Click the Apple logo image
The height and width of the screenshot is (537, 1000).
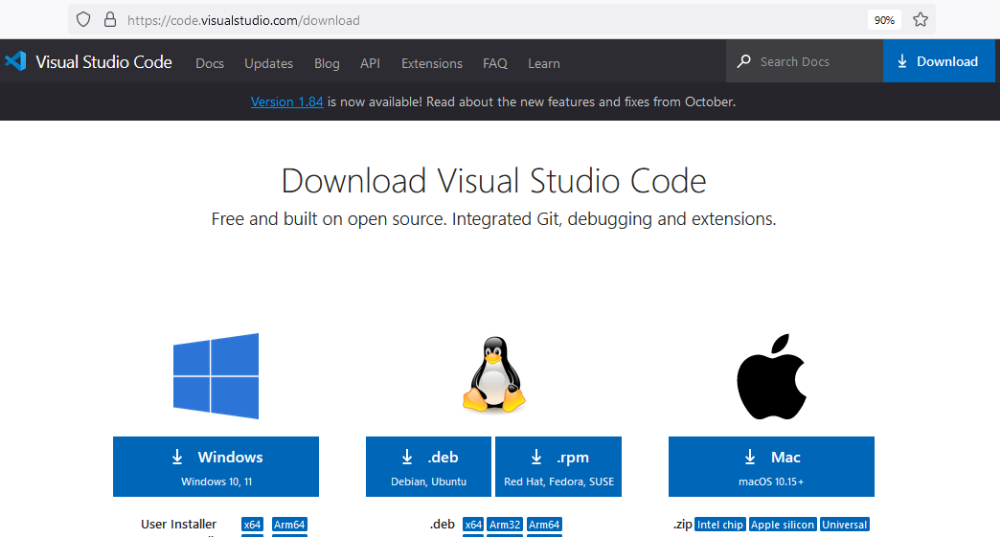click(772, 376)
